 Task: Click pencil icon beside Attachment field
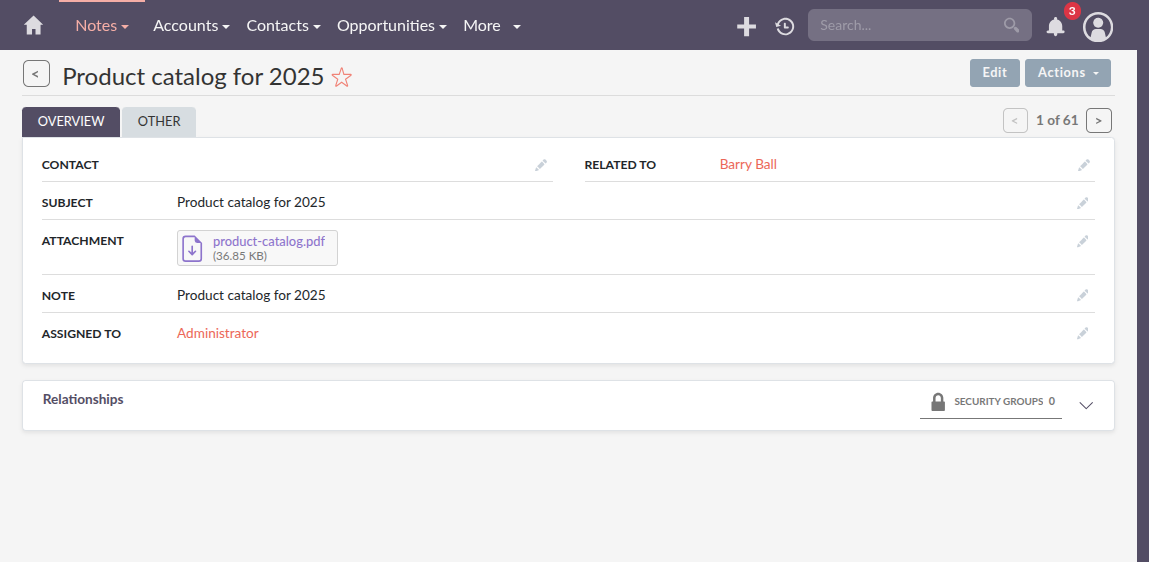click(x=1083, y=241)
